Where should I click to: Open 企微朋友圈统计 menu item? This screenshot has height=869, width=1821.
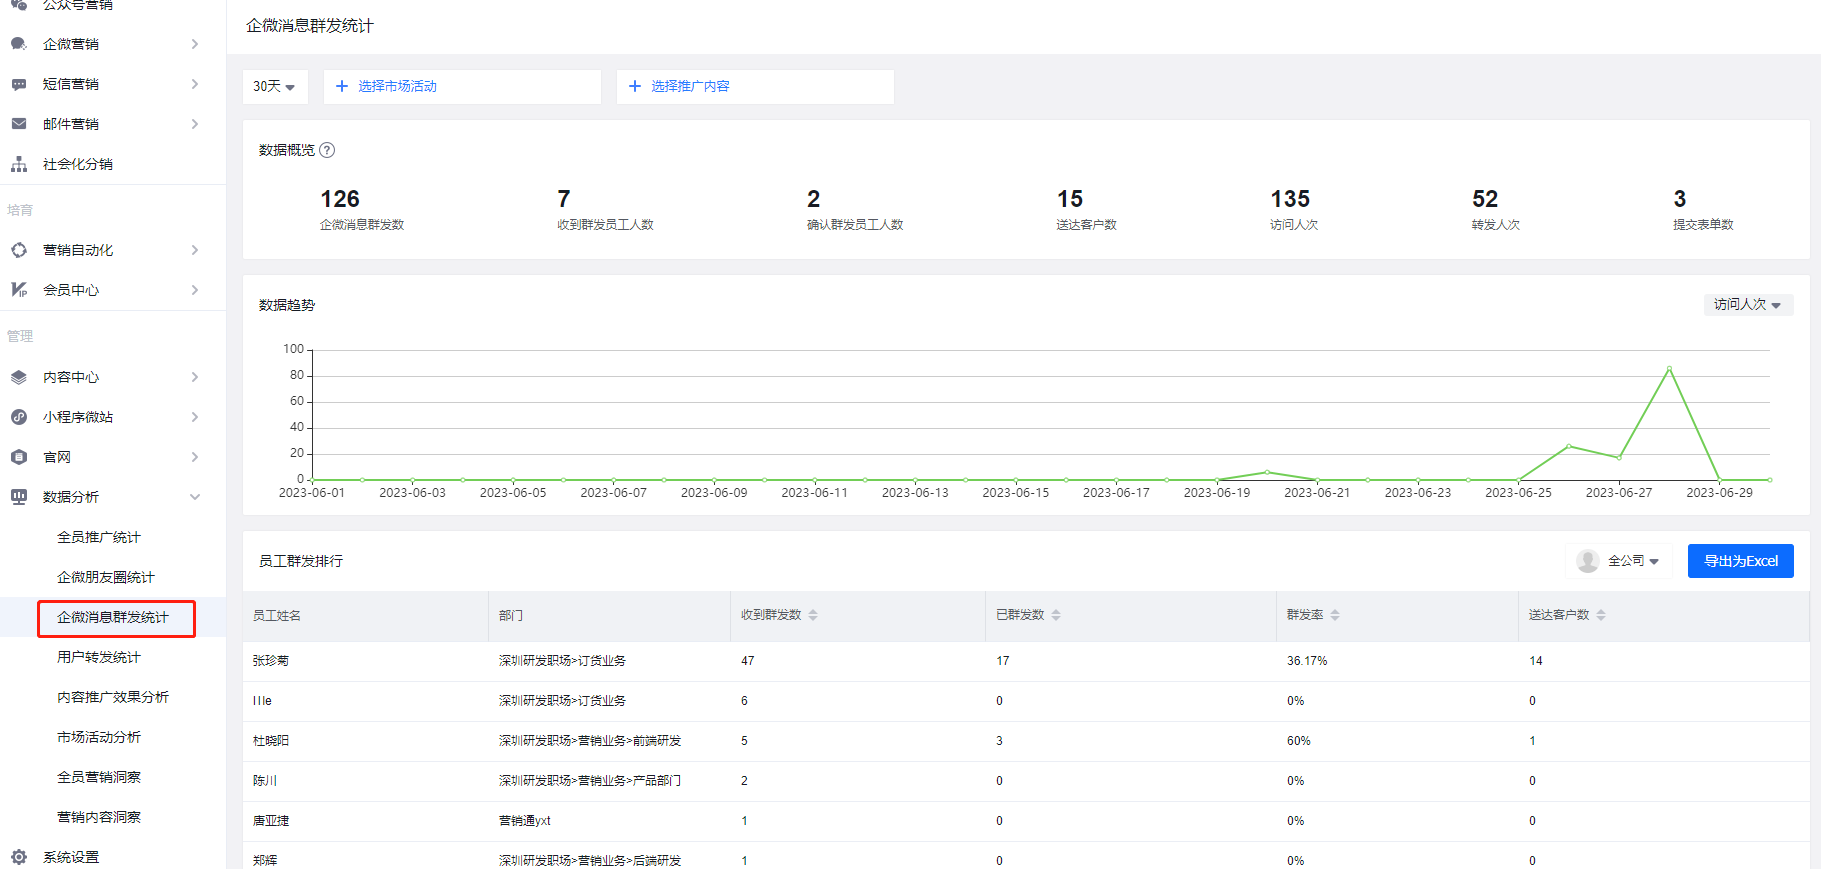pos(106,577)
